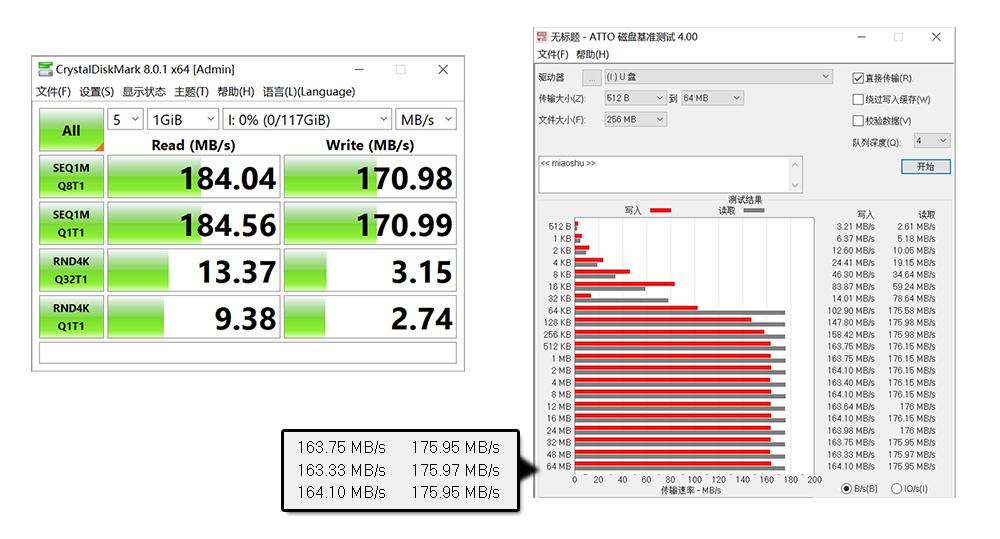Minimize the CrystalDiskMark window

(360, 69)
